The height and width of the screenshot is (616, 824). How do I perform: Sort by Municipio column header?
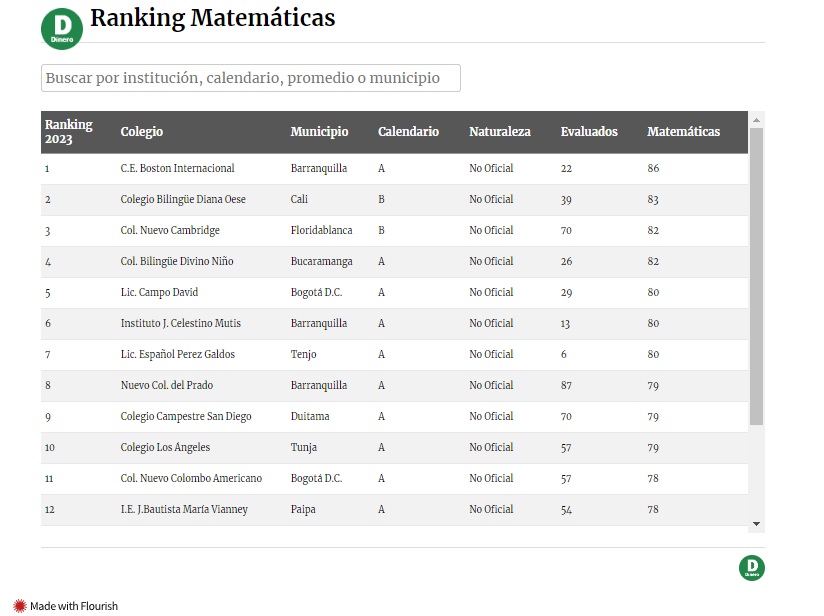pos(319,132)
